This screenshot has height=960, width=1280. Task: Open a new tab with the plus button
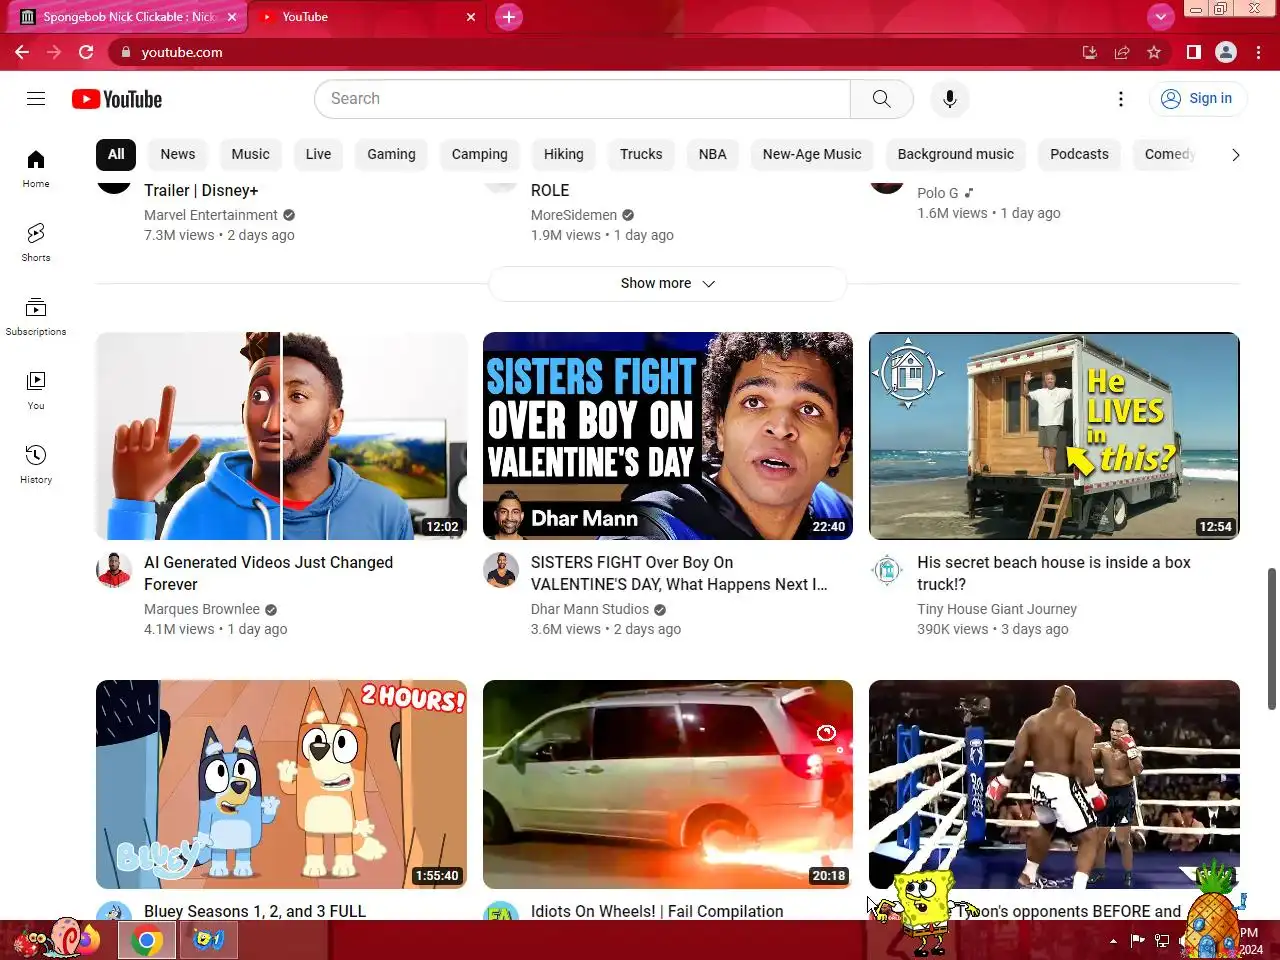point(508,17)
